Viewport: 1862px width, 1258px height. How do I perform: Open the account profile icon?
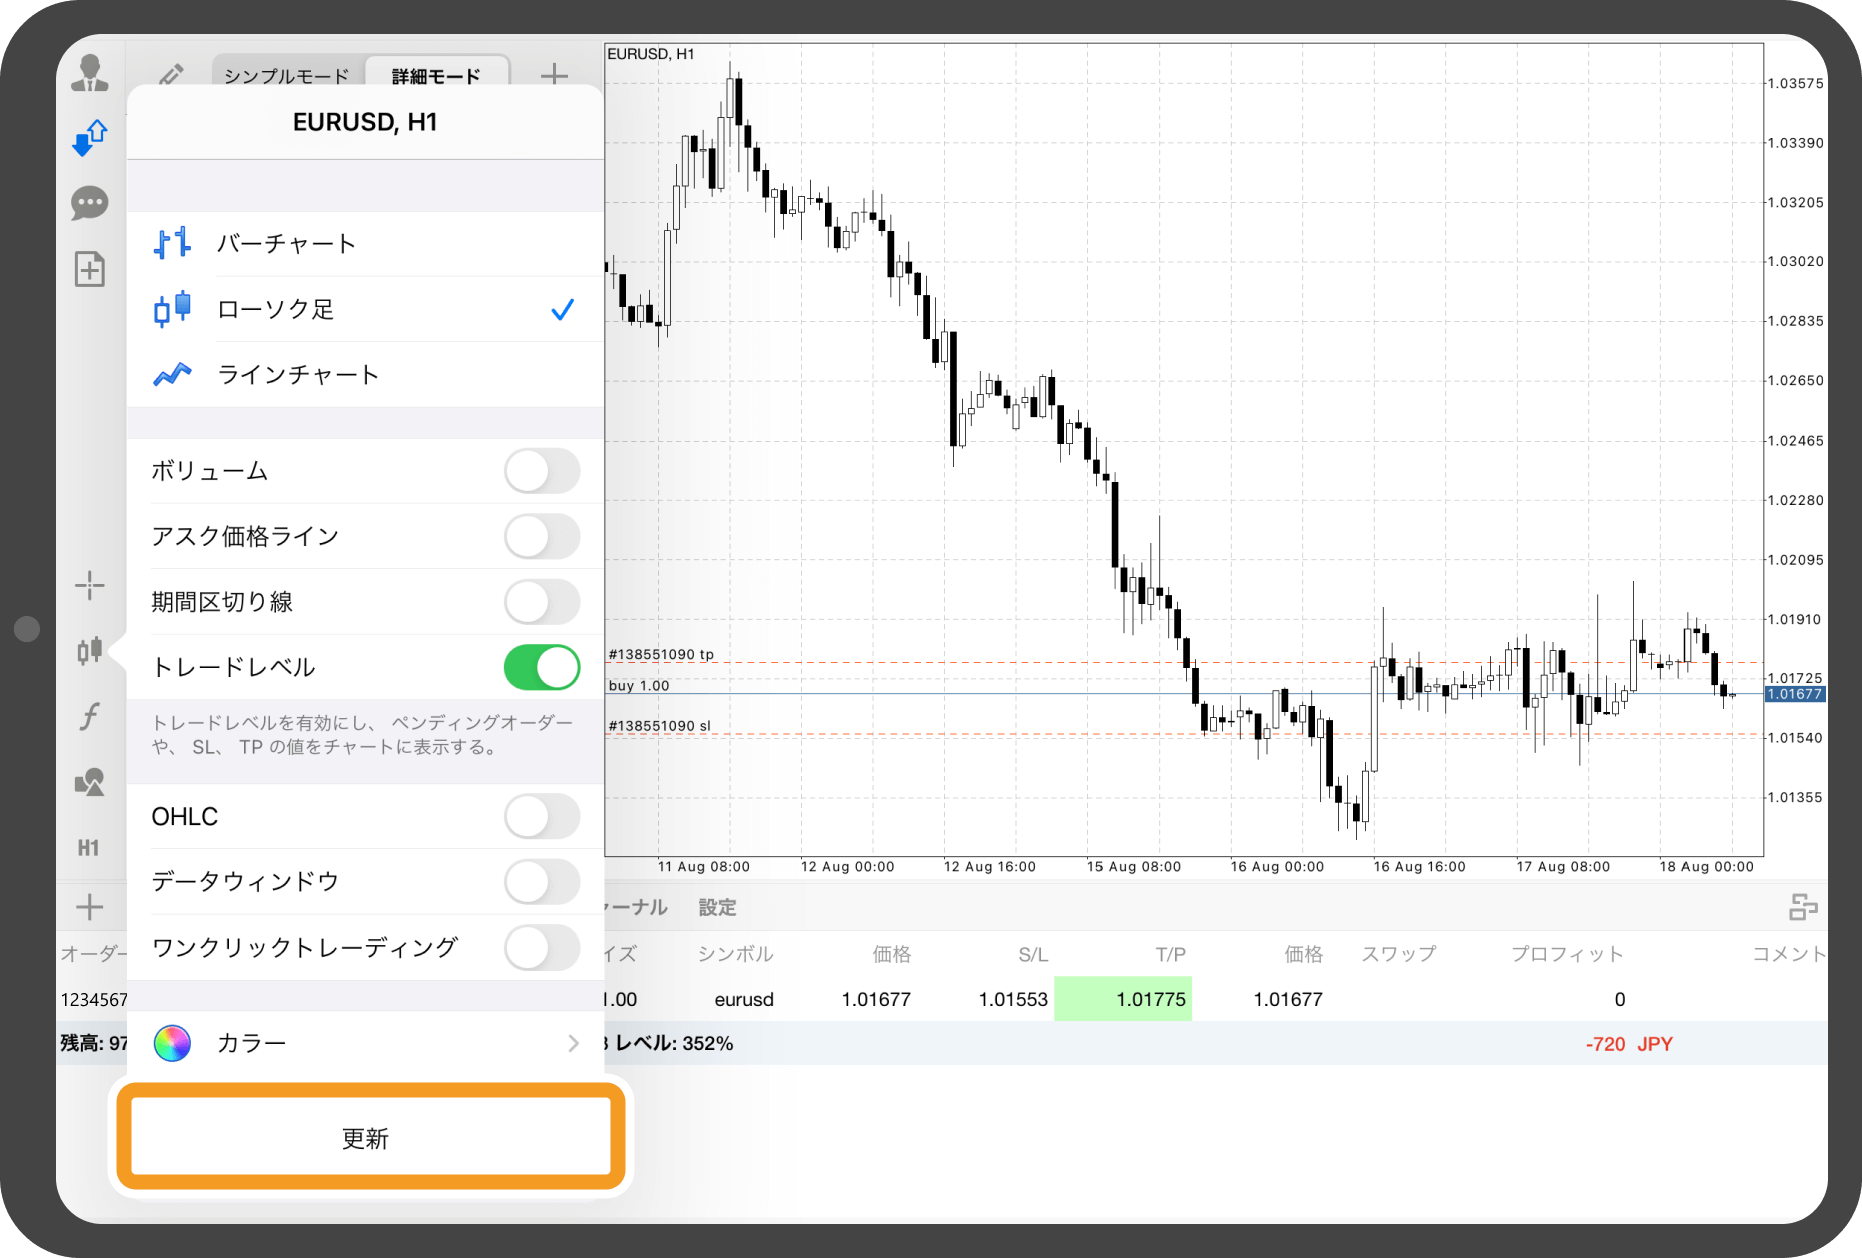pyautogui.click(x=90, y=73)
